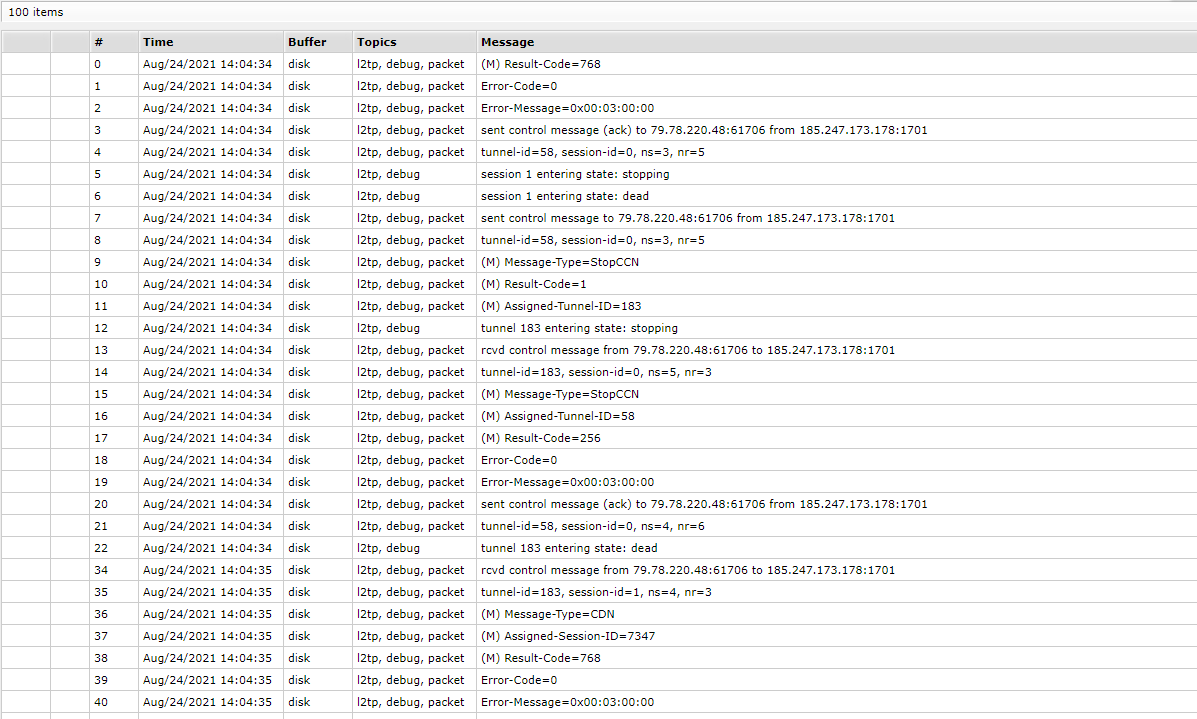This screenshot has width=1197, height=719.
Task: Sort entries by the Time column header
Action: [x=158, y=42]
